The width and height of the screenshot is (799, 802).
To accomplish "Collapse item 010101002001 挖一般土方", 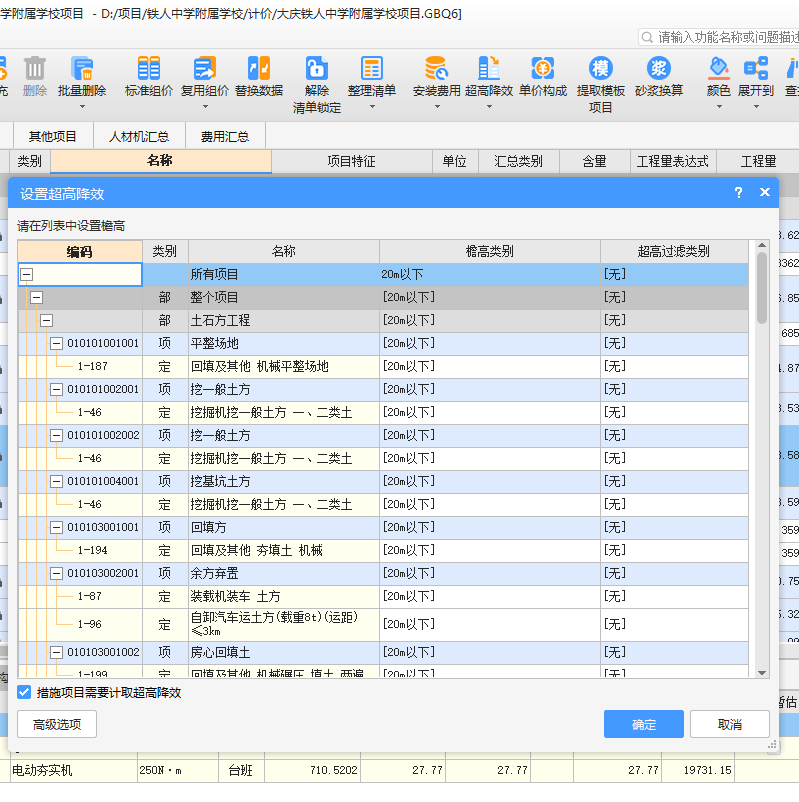I will click(56, 390).
